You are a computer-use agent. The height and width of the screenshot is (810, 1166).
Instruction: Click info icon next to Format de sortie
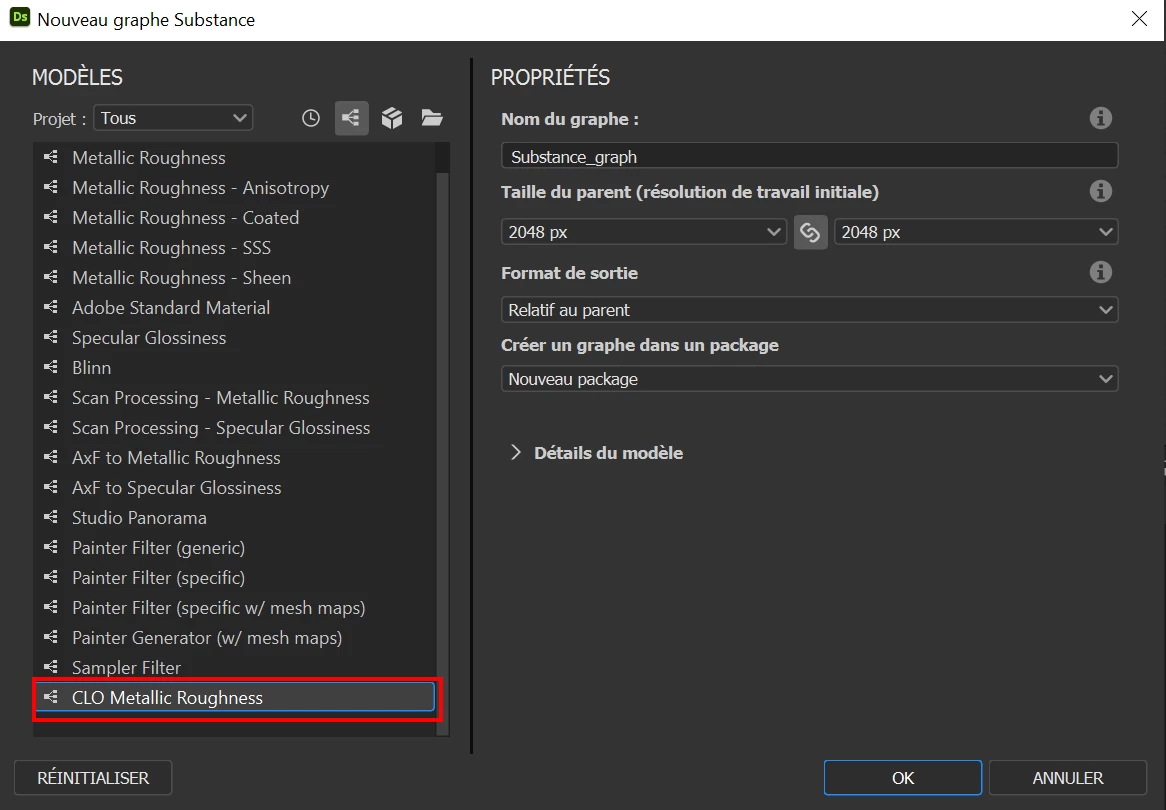point(1101,272)
